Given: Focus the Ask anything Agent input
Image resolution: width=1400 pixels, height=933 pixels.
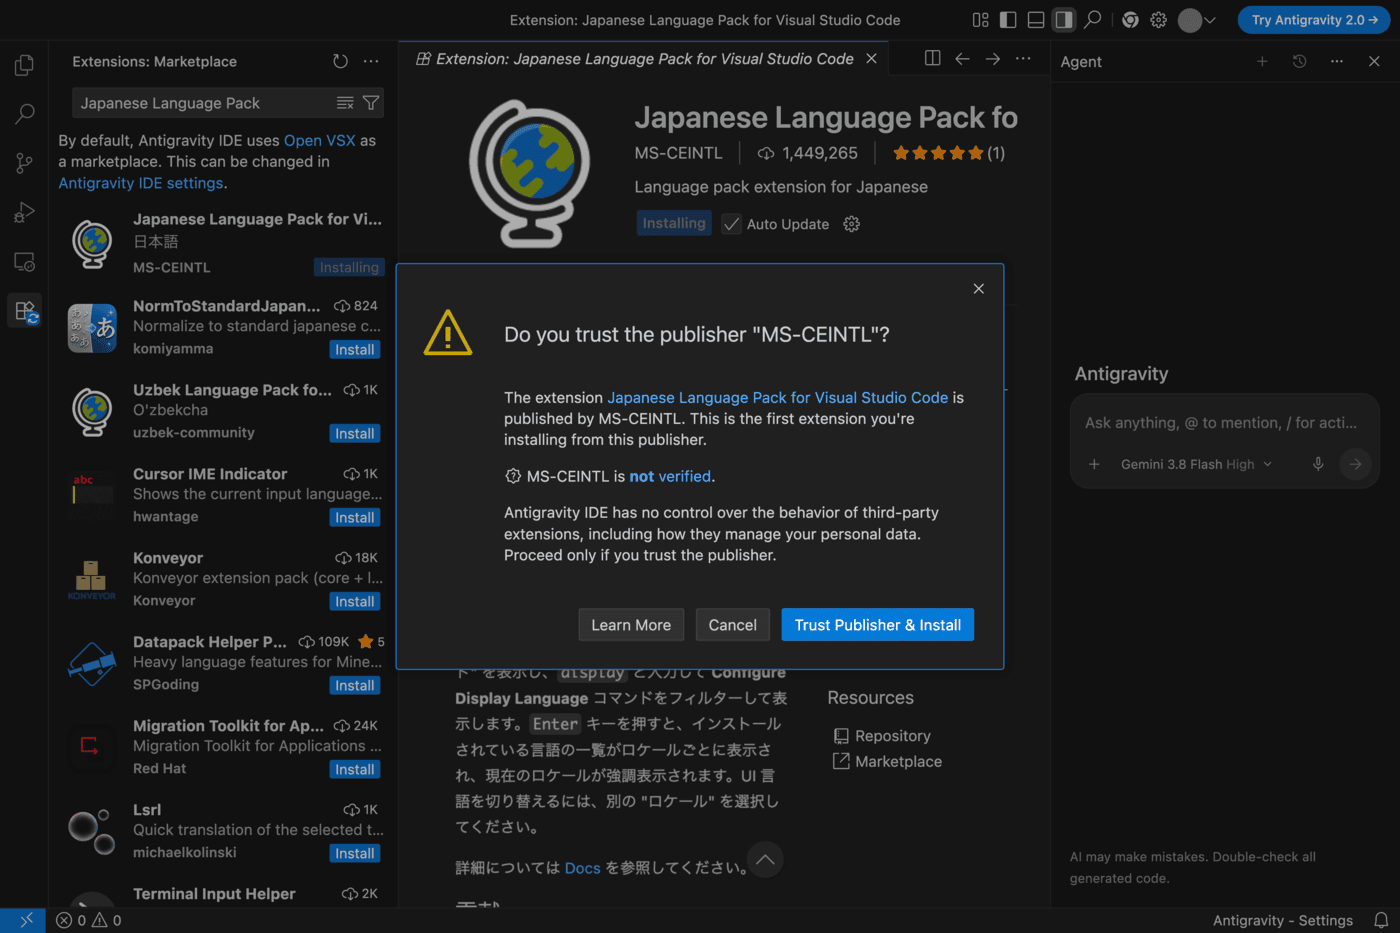Looking at the screenshot, I should click(1221, 423).
